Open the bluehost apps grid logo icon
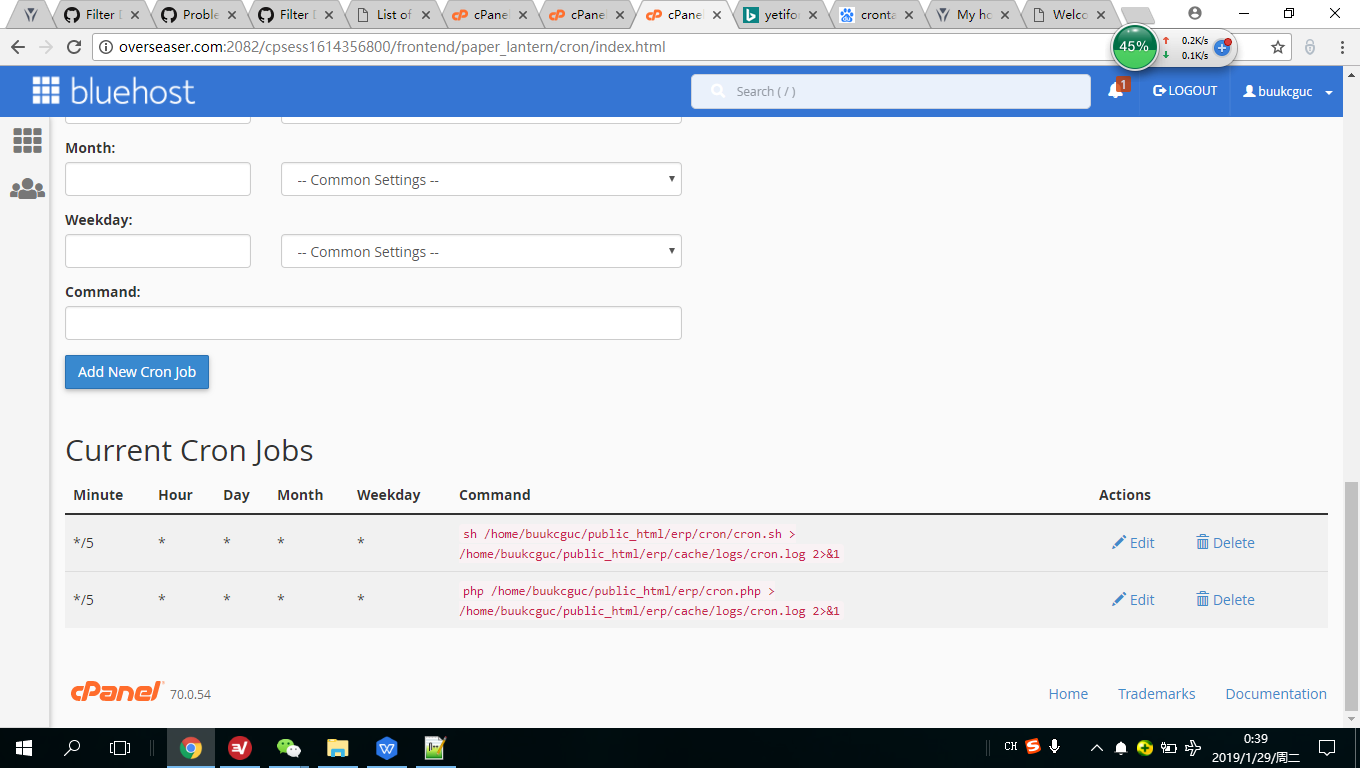1360x768 pixels. point(46,91)
